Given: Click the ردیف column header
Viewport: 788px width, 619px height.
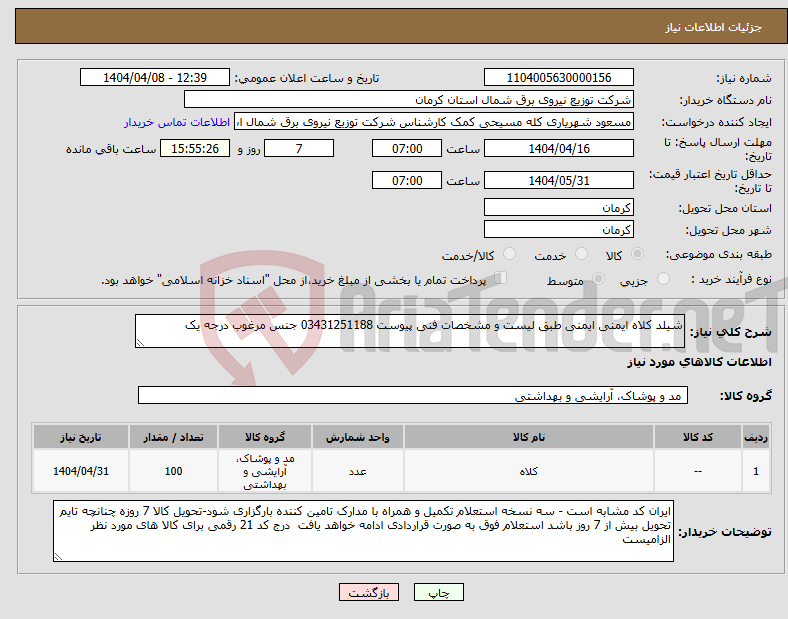Looking at the screenshot, I should (x=756, y=437).
